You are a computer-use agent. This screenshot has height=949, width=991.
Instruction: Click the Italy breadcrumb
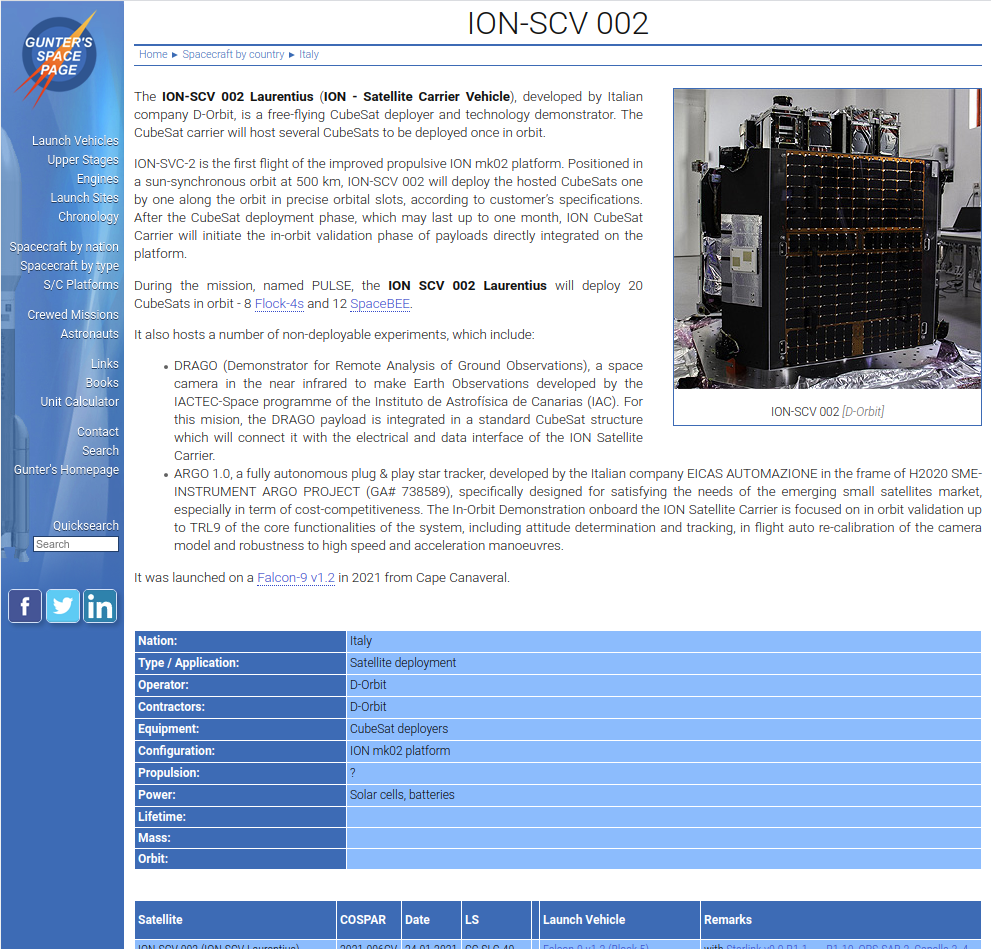pos(309,54)
